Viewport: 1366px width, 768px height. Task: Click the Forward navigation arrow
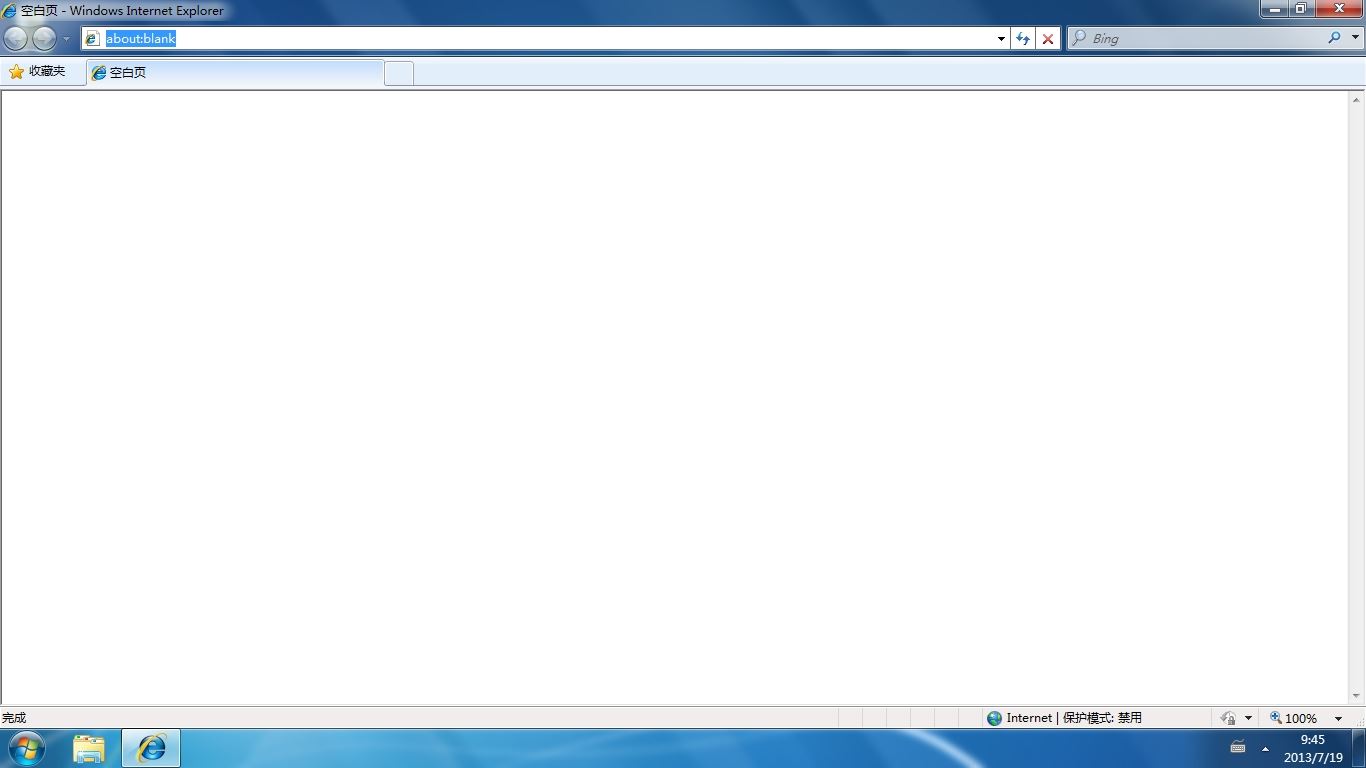[44, 39]
